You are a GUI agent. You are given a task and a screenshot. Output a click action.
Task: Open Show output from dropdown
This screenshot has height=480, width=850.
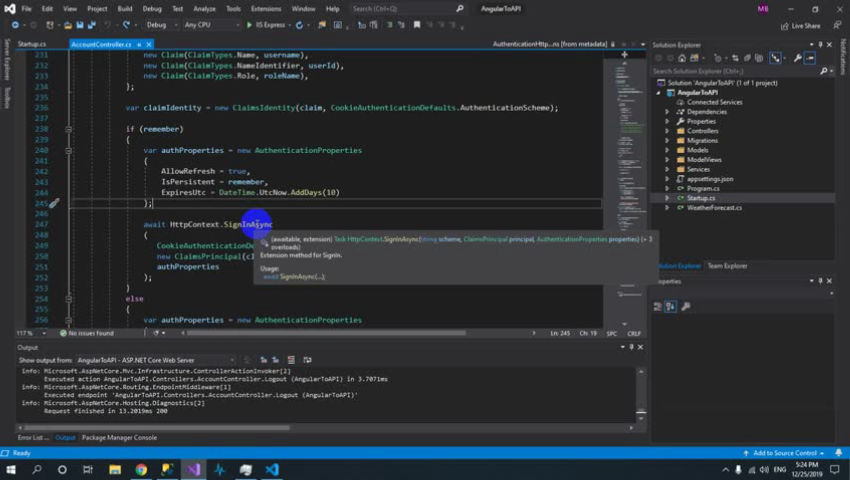pyautogui.click(x=156, y=360)
